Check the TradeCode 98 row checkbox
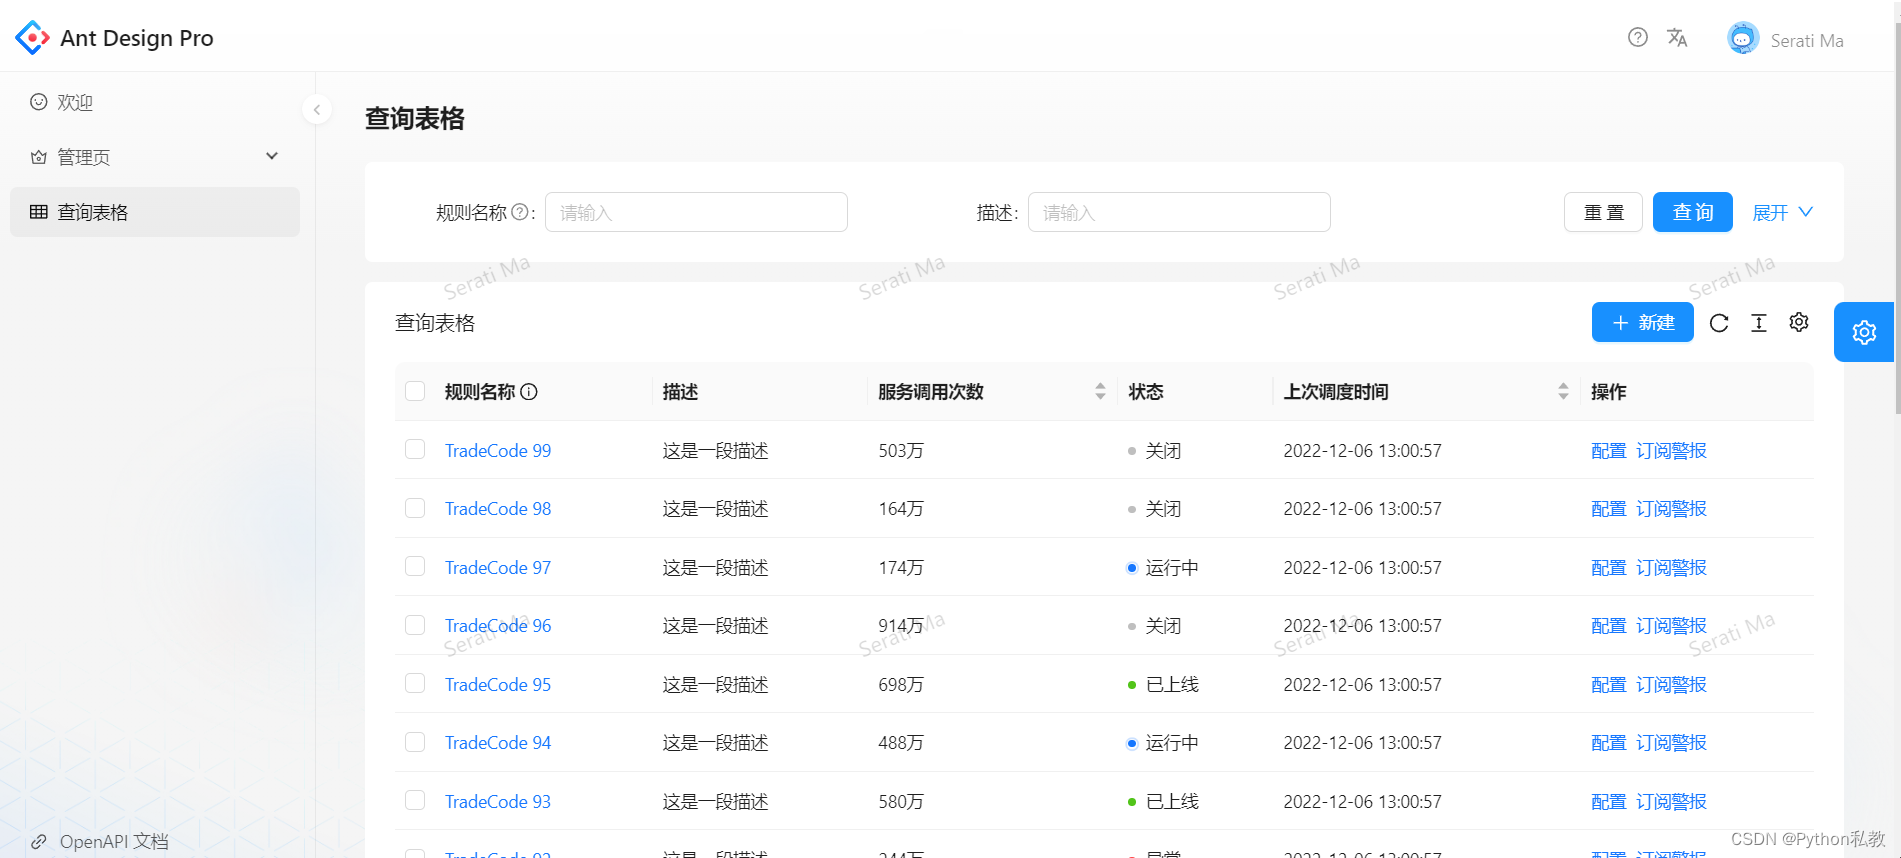This screenshot has height=858, width=1901. tap(415, 508)
